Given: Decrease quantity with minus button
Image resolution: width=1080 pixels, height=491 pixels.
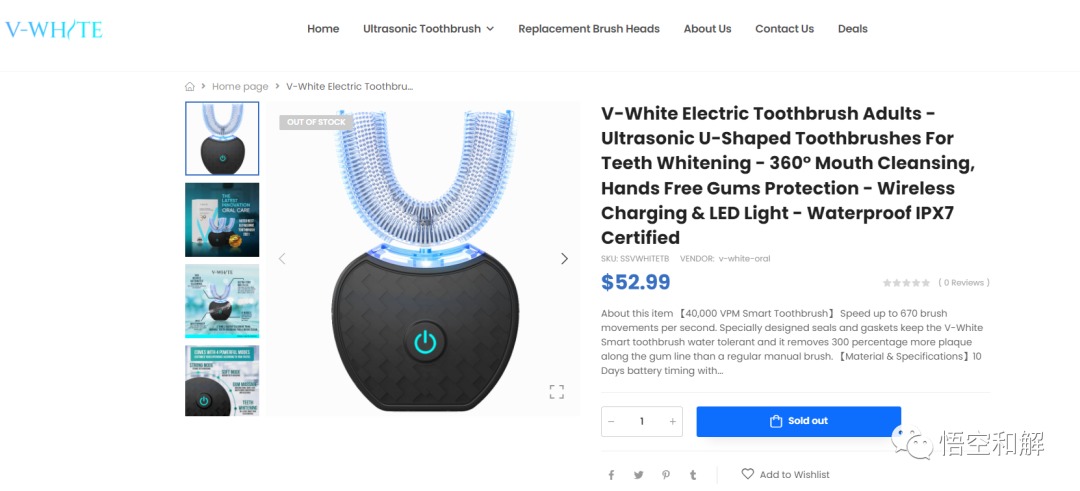Looking at the screenshot, I should [x=612, y=421].
